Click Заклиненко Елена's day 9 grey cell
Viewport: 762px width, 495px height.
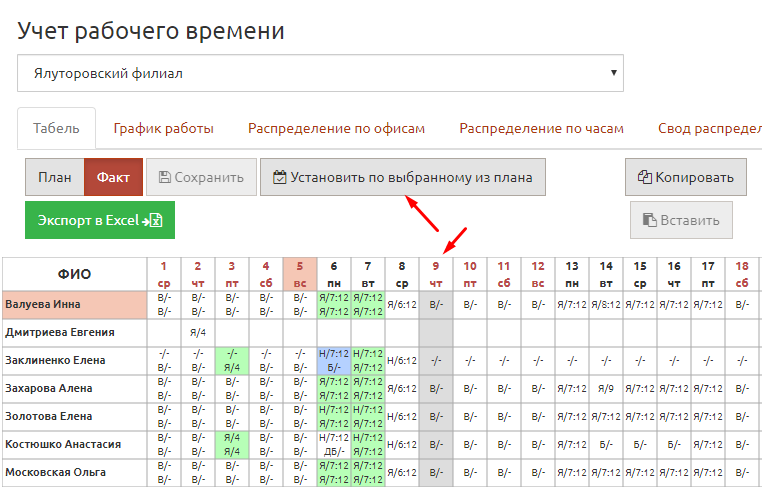[x=436, y=361]
